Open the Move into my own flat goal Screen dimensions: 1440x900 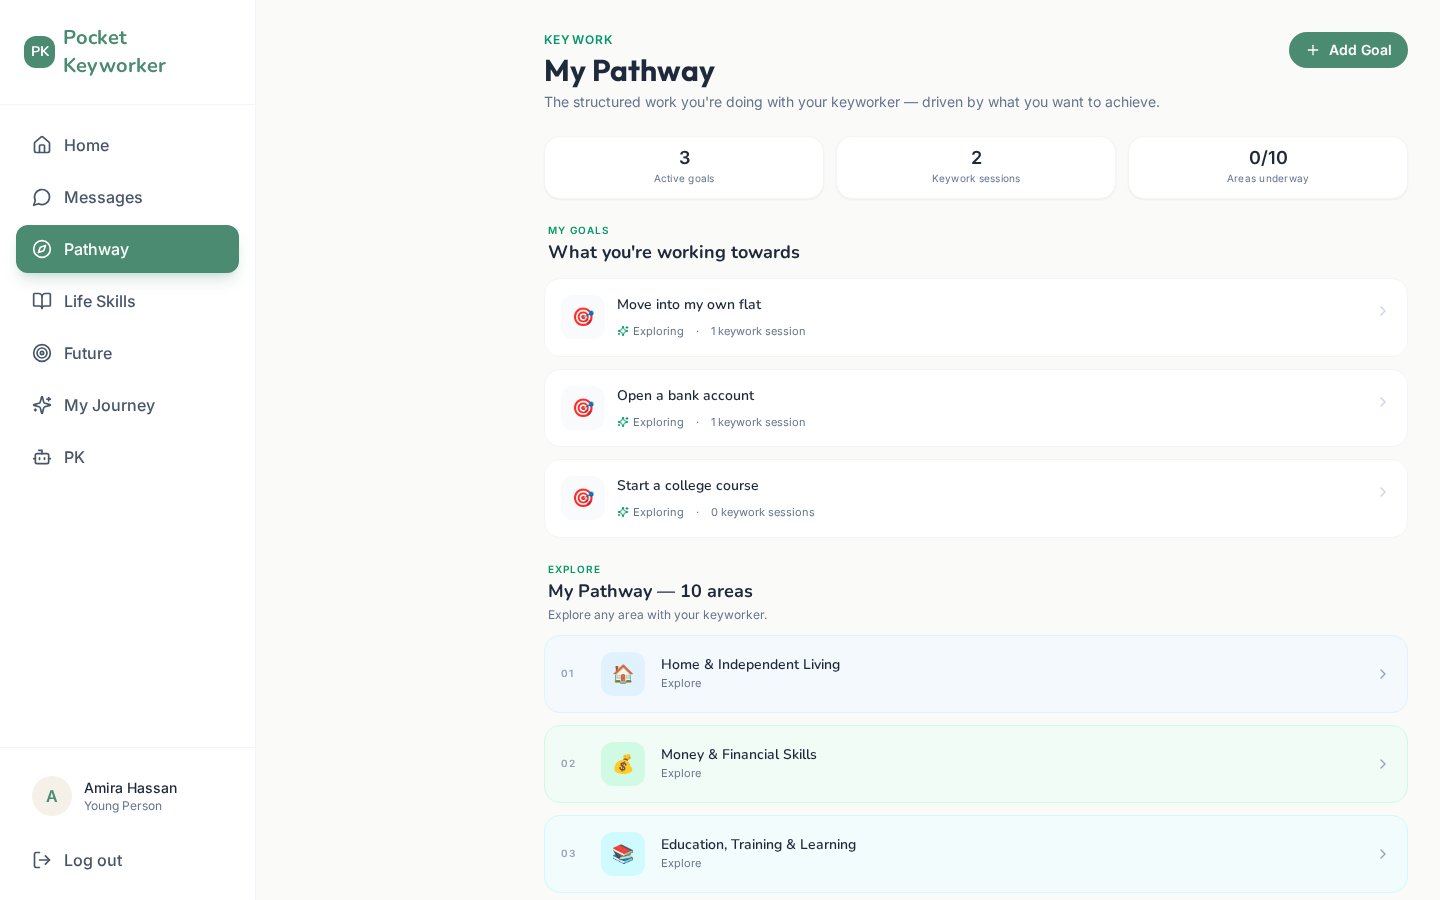pyautogui.click(x=976, y=317)
